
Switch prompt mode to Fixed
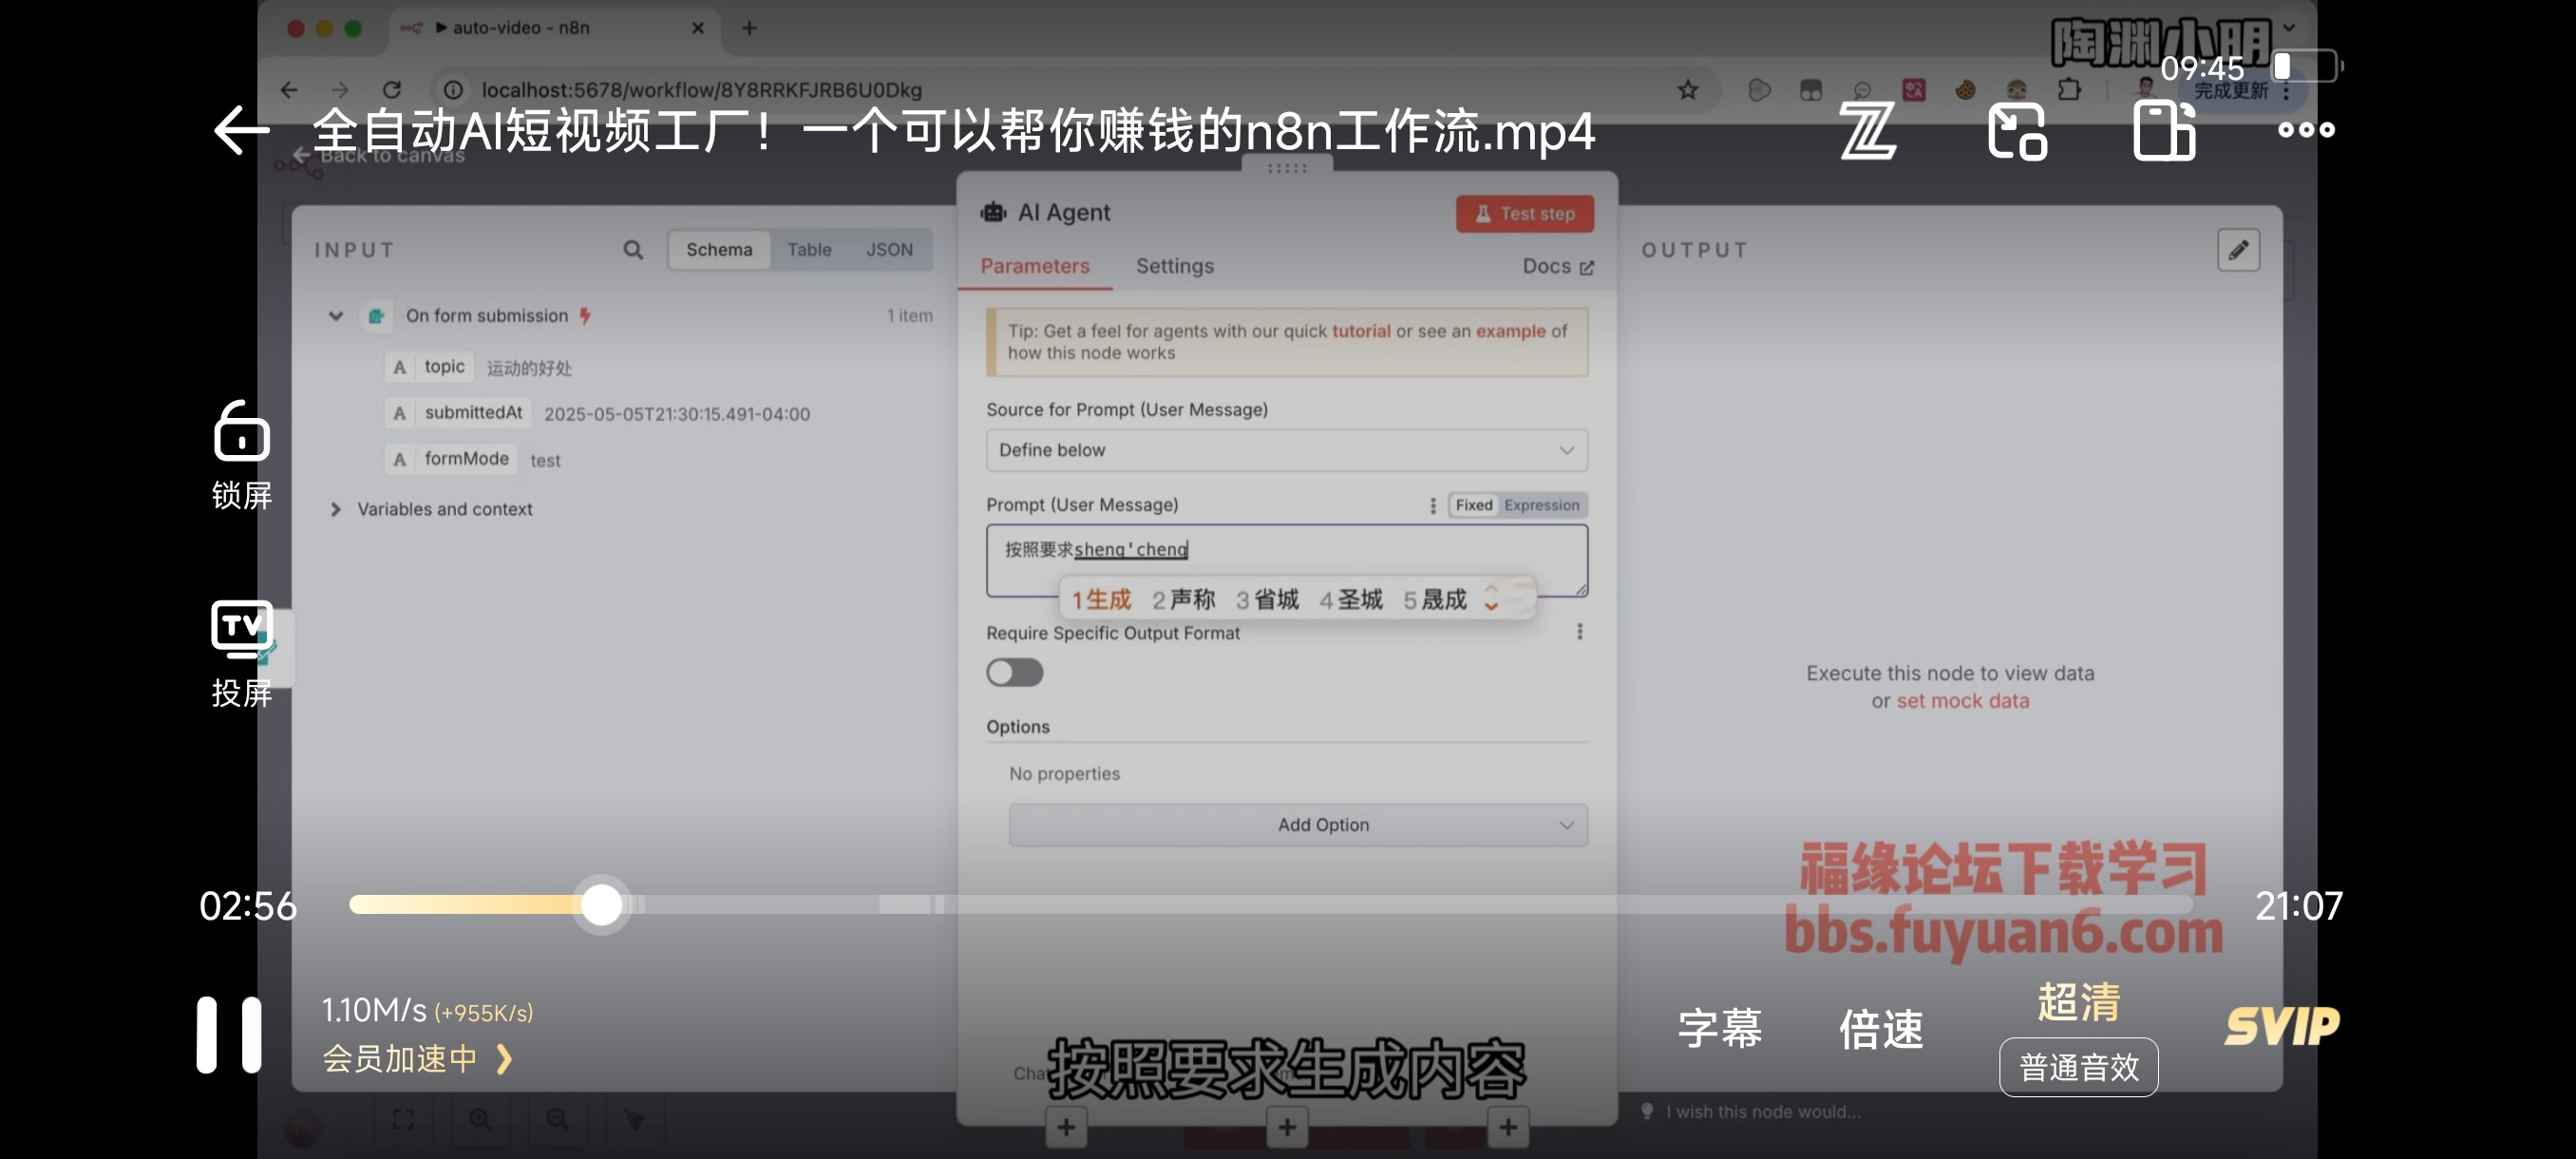pos(1473,505)
